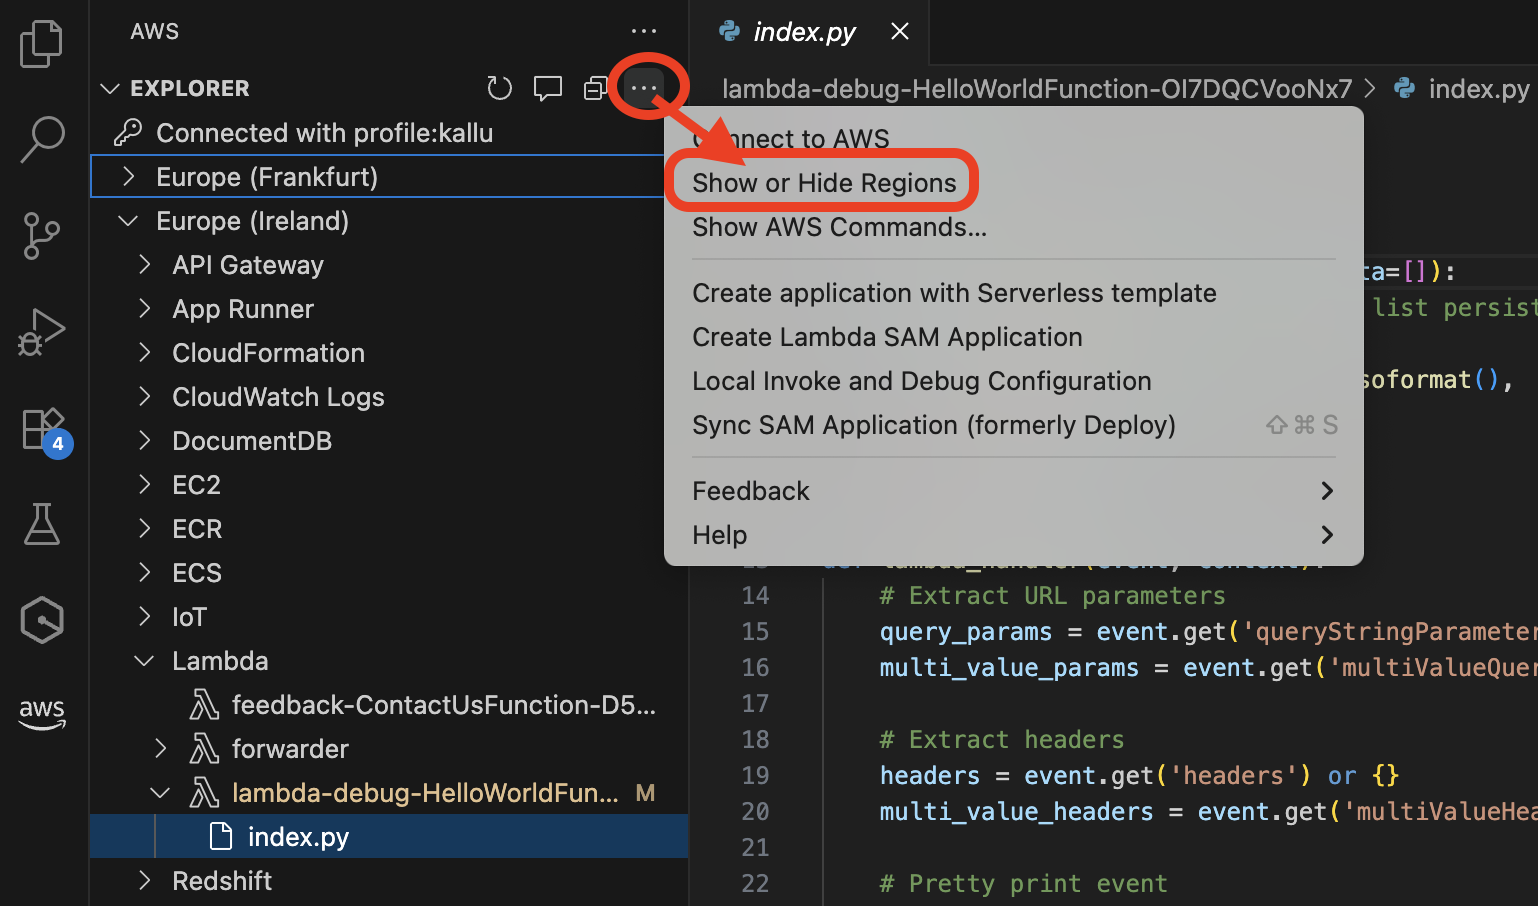Open the Help submenu
1538x906 pixels.
tap(1014, 535)
